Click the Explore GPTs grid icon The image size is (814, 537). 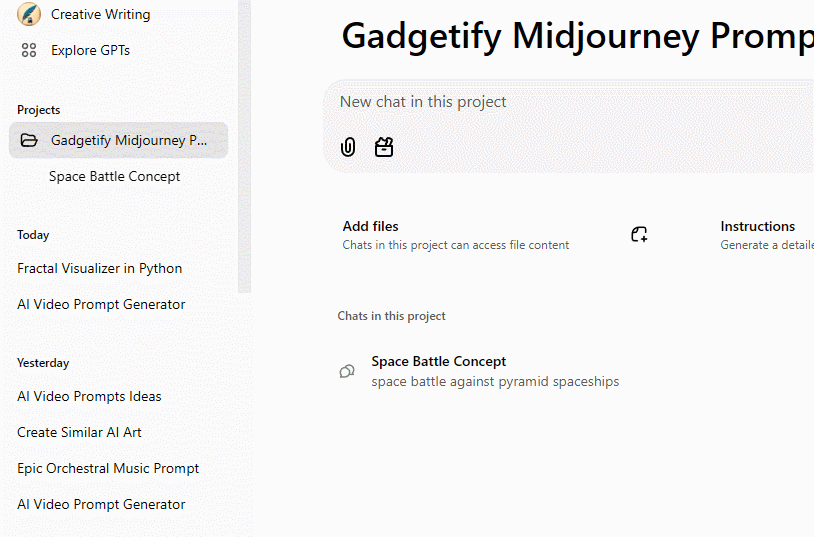click(29, 50)
